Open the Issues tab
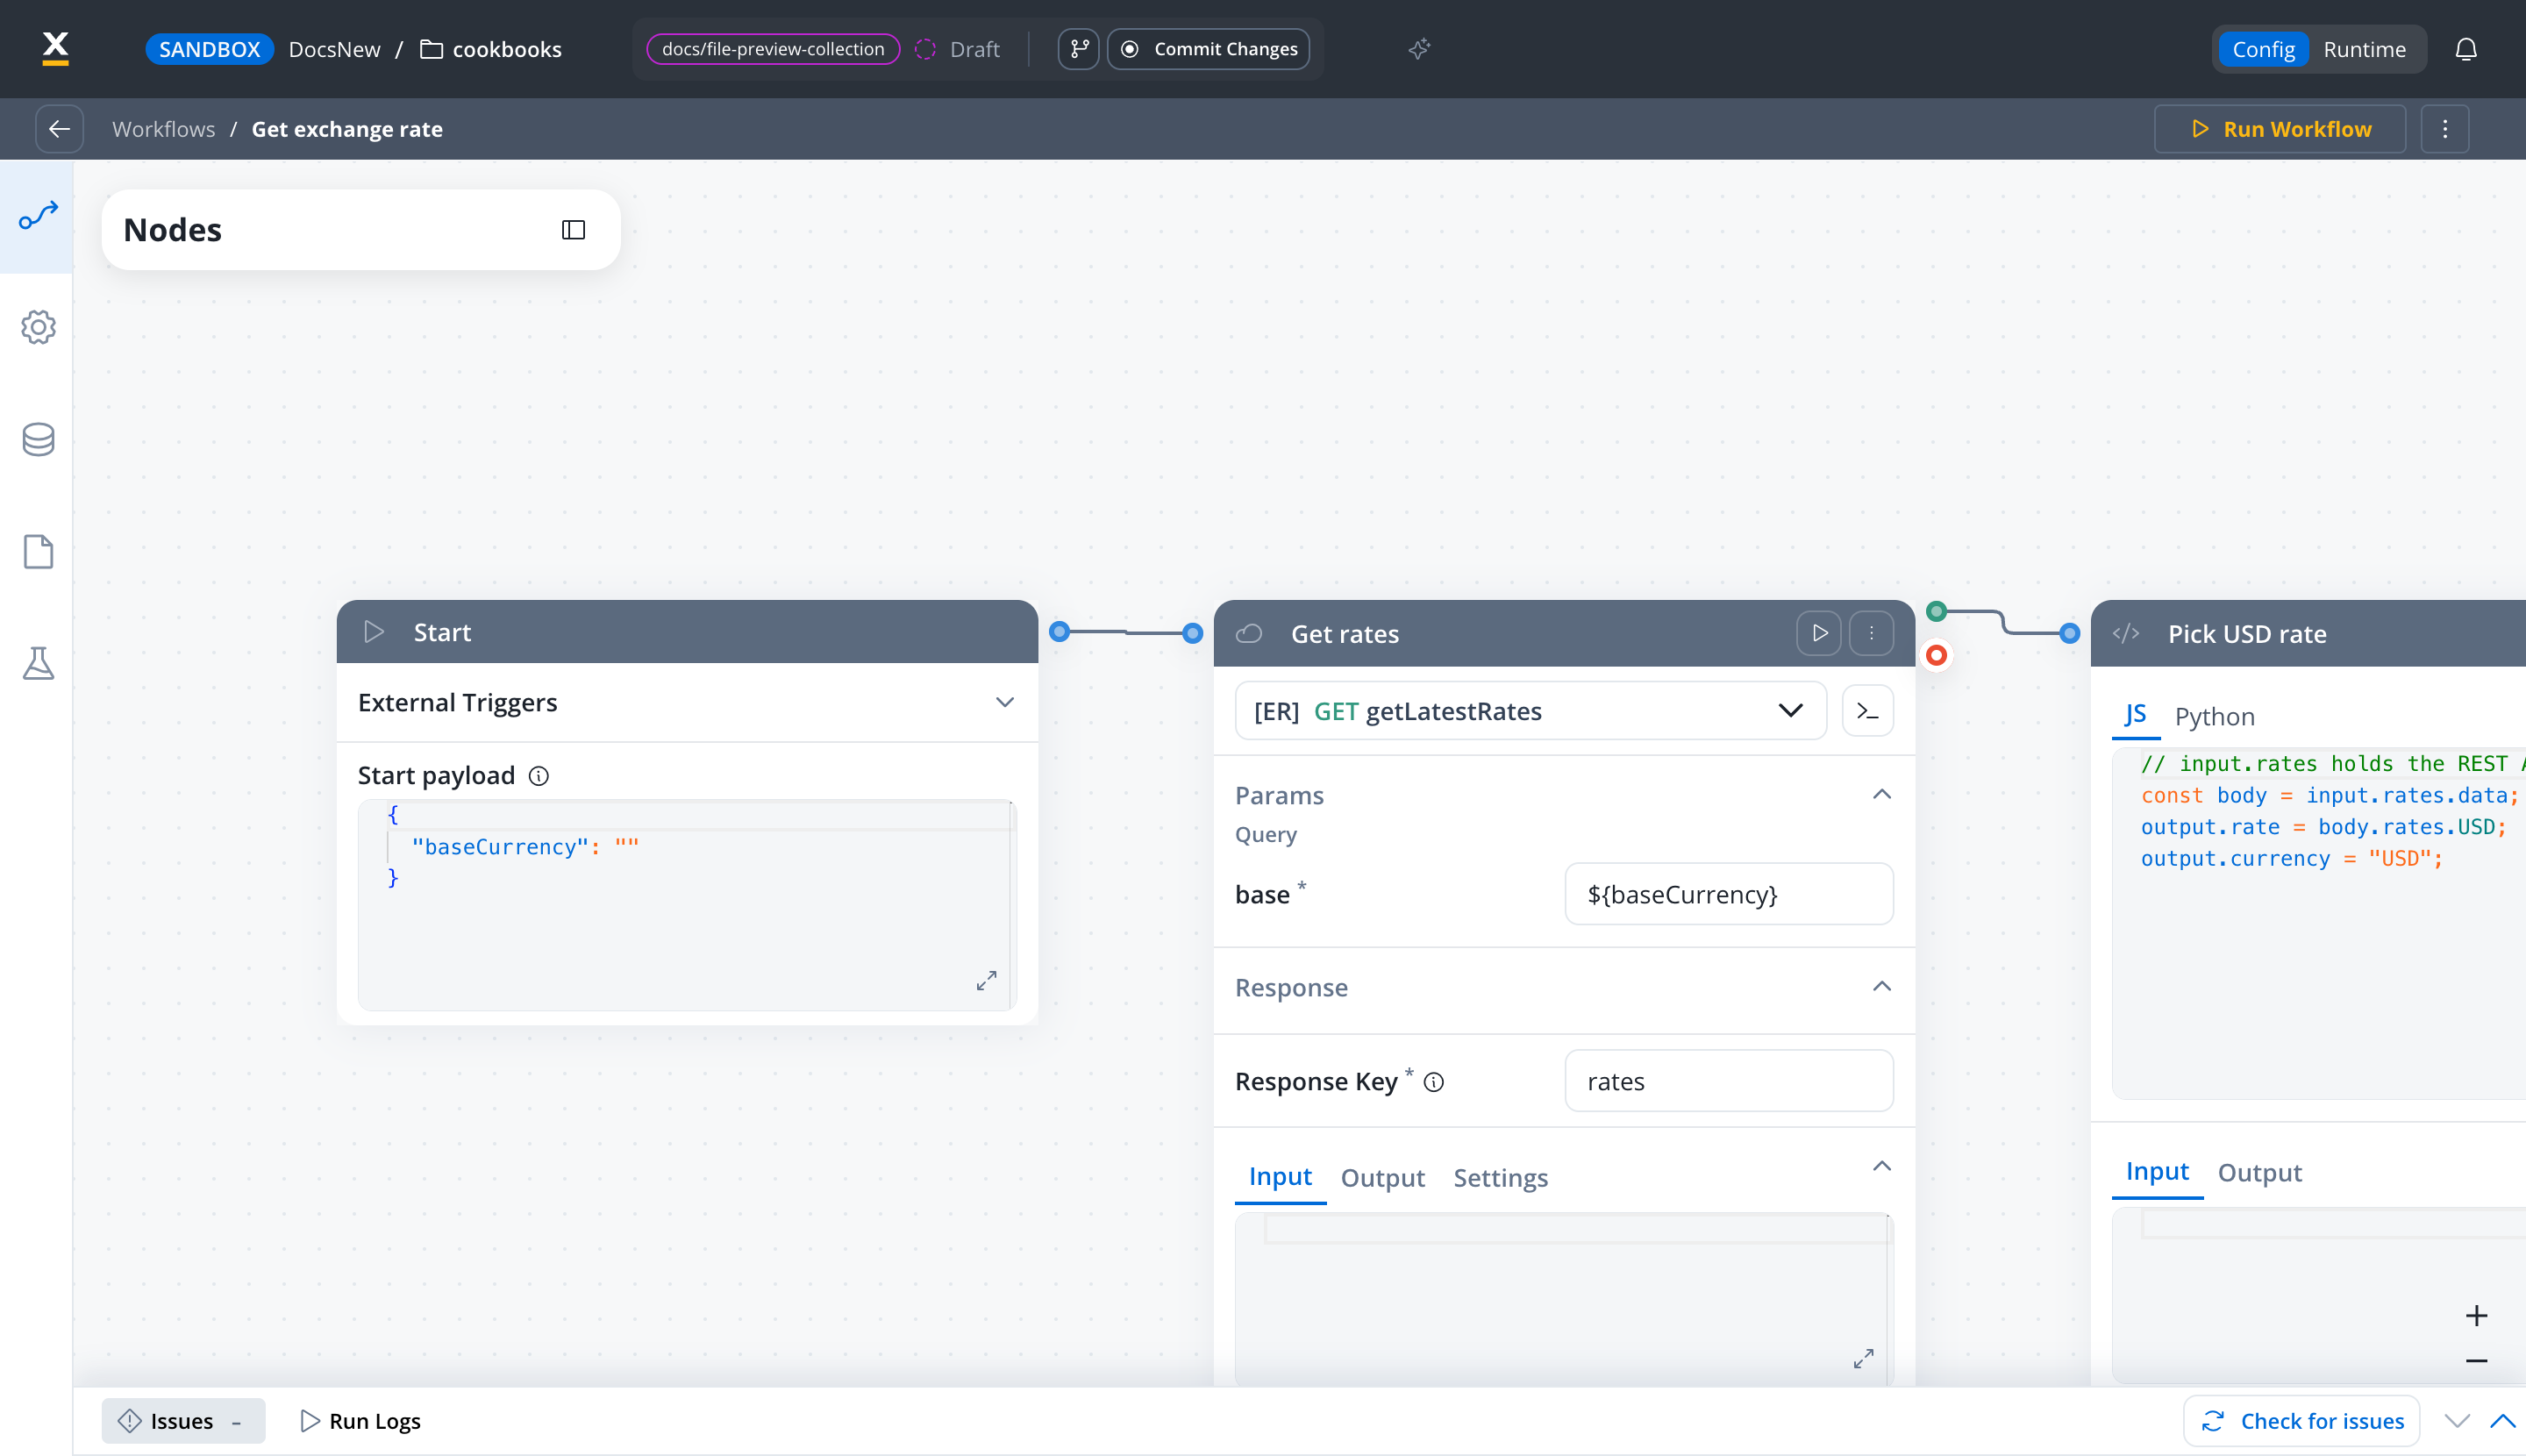 coord(183,1421)
